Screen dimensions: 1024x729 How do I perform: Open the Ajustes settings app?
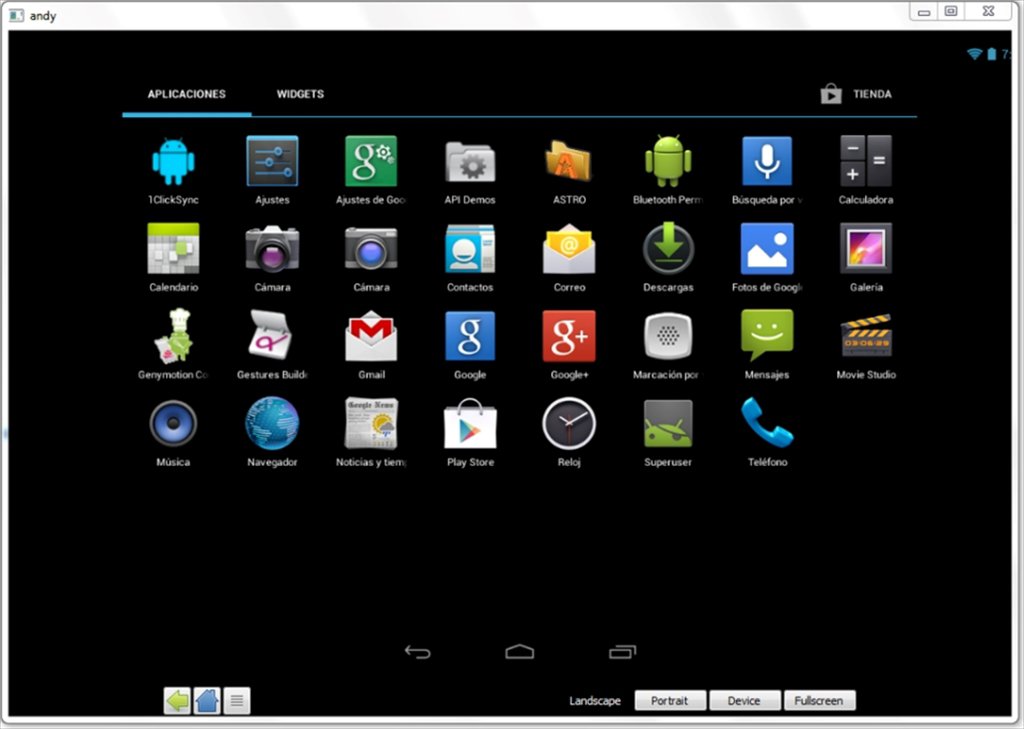pos(272,162)
